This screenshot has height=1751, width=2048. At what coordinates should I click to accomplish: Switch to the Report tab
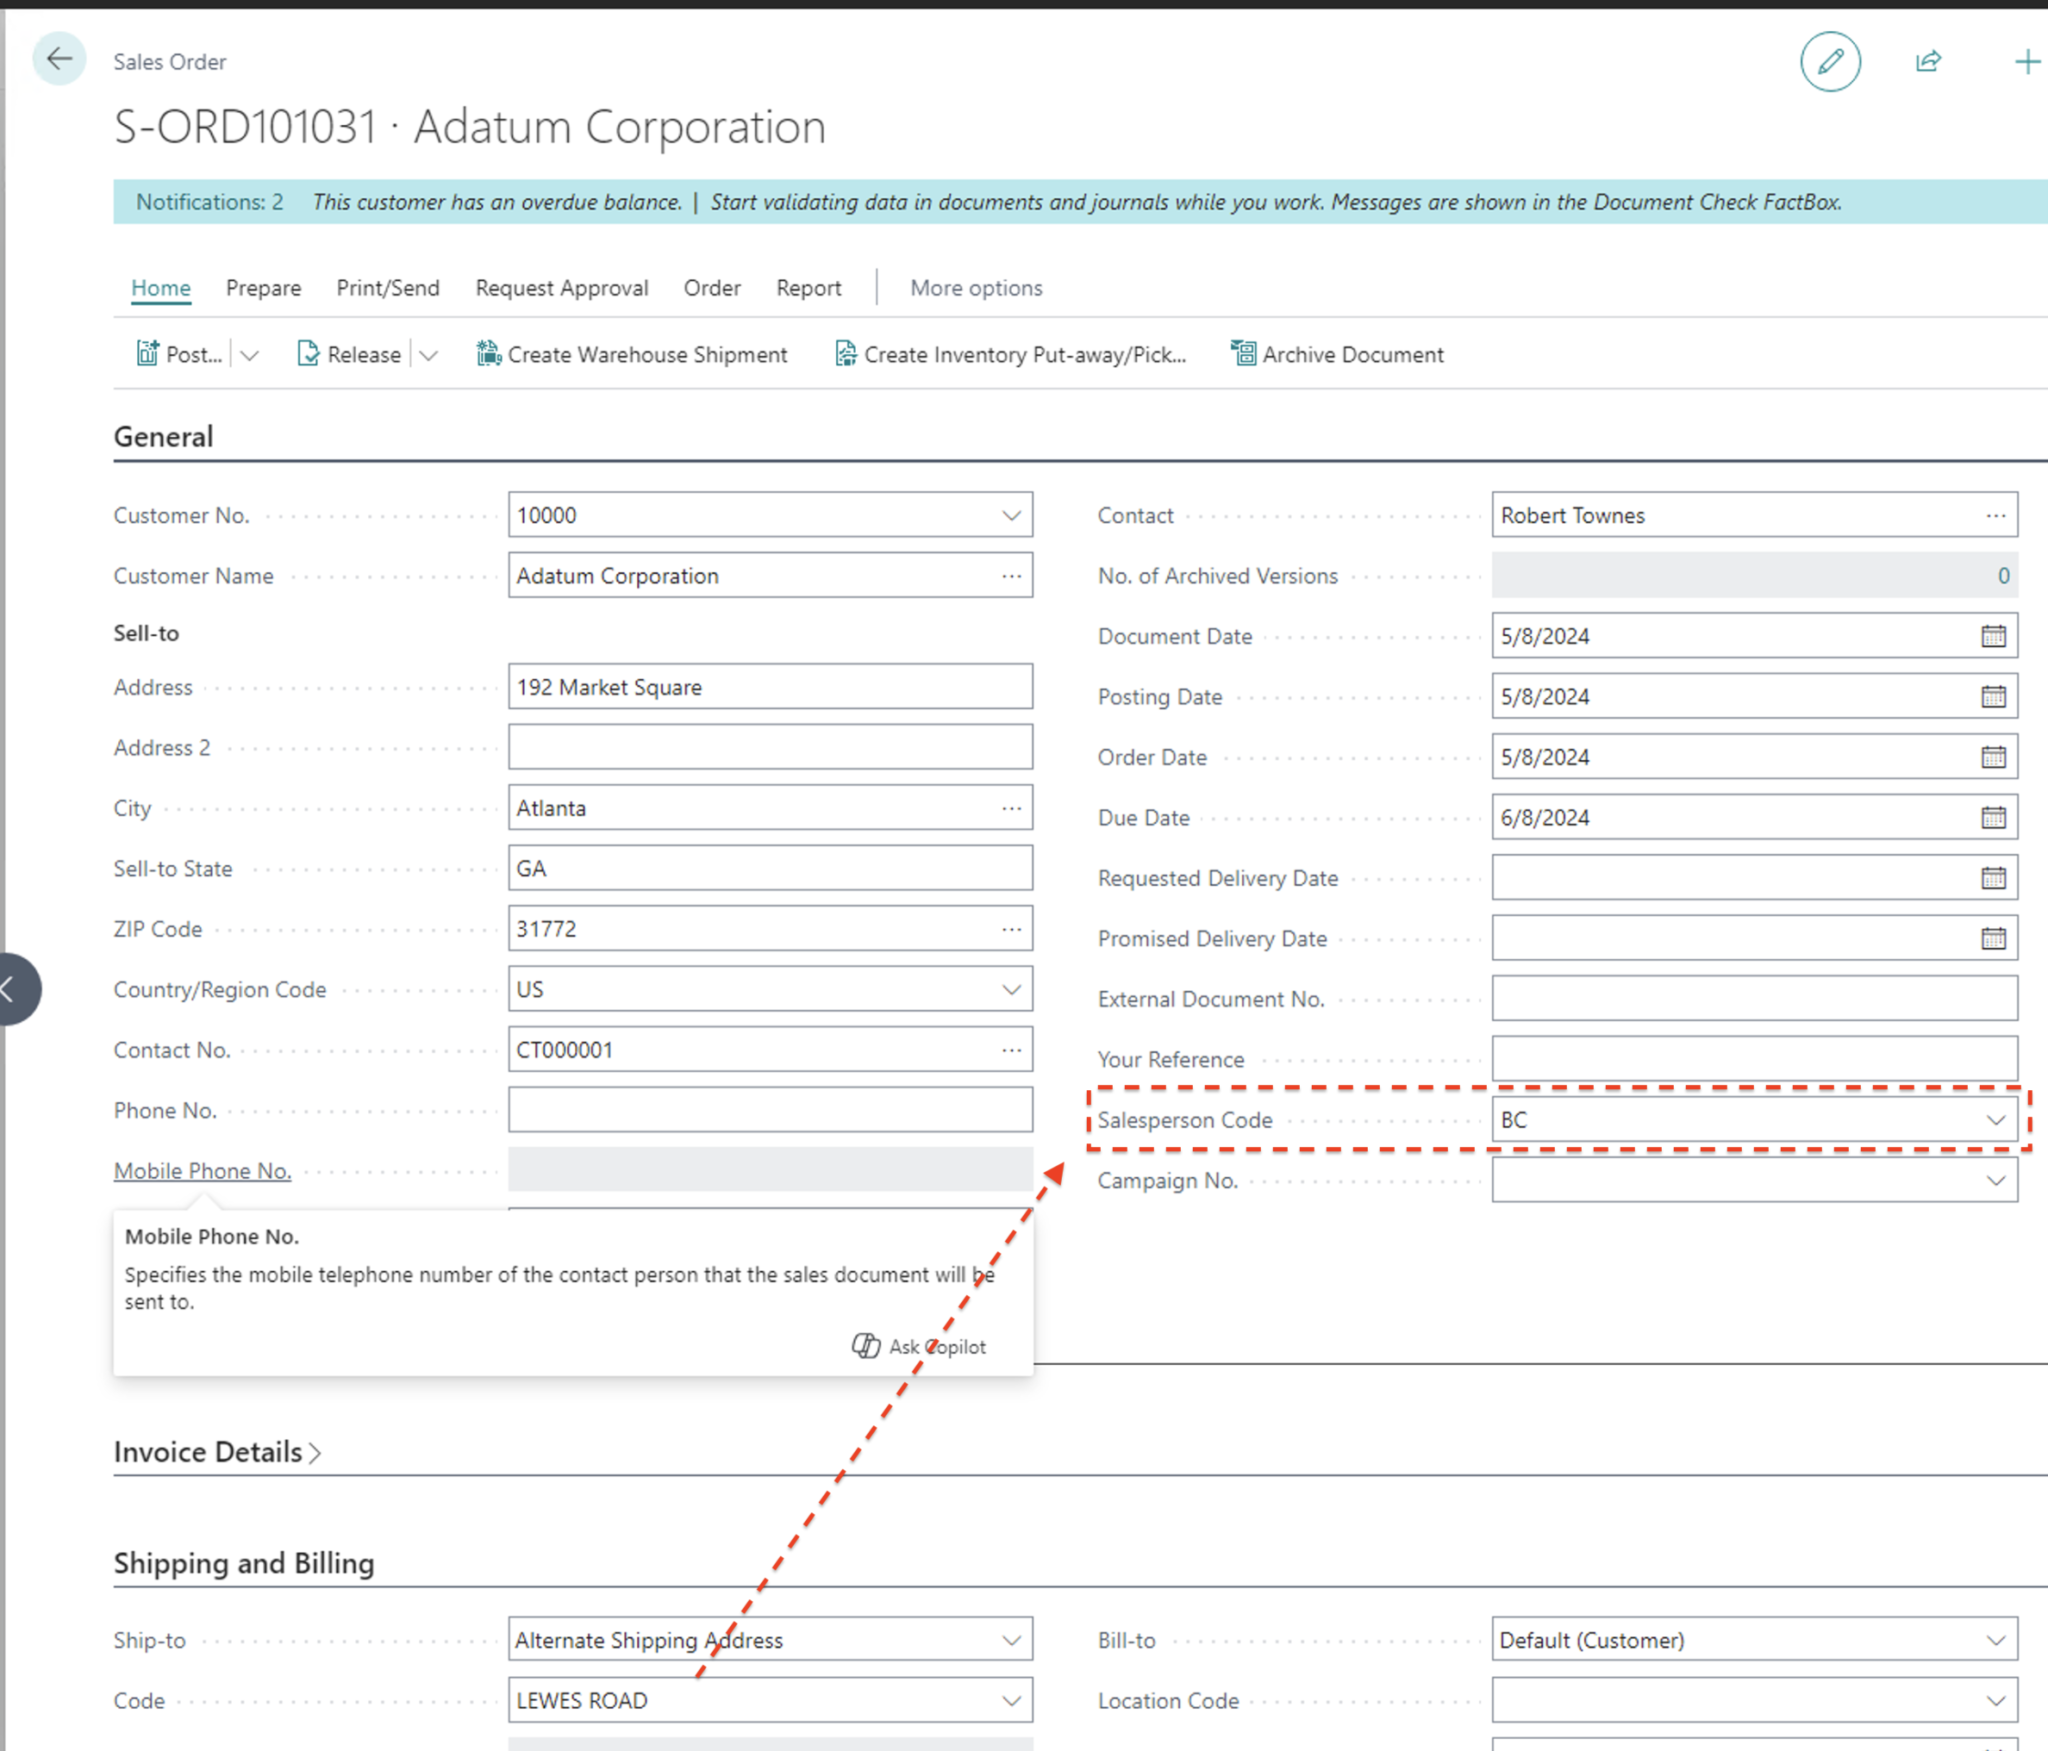(x=808, y=288)
